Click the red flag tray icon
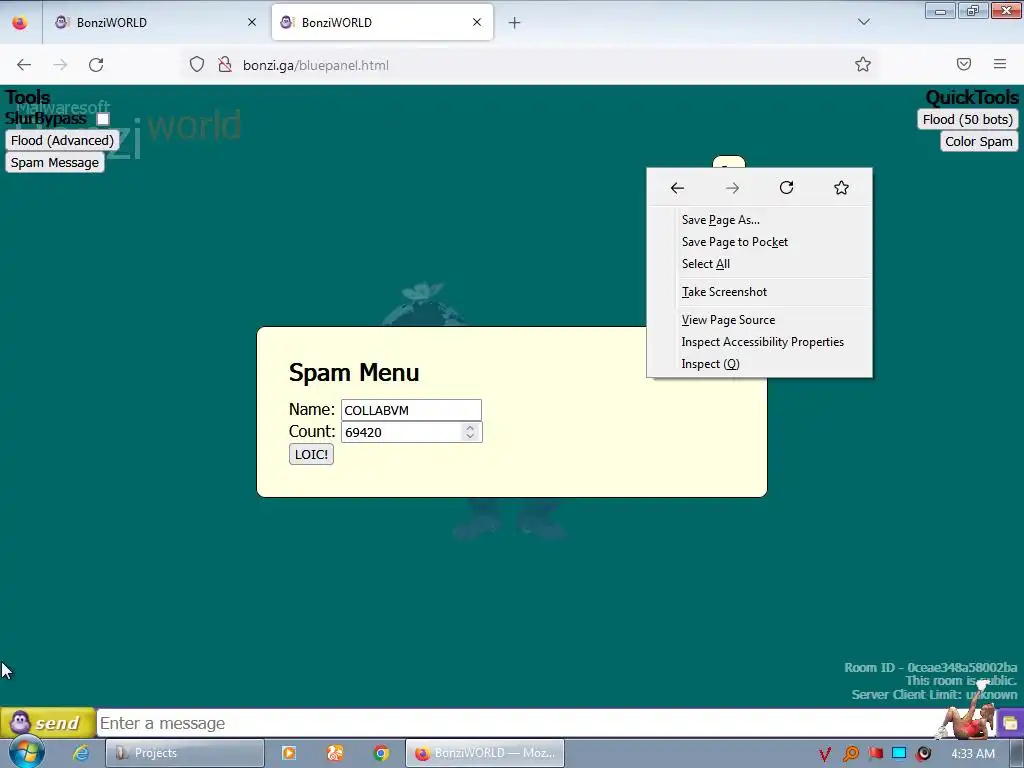Screen dimensions: 1024x768 tap(875, 754)
